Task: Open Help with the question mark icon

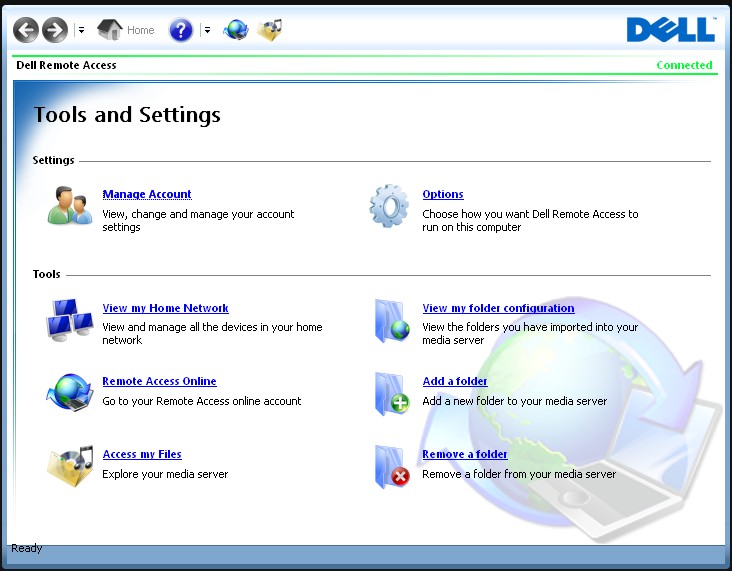Action: point(181,30)
